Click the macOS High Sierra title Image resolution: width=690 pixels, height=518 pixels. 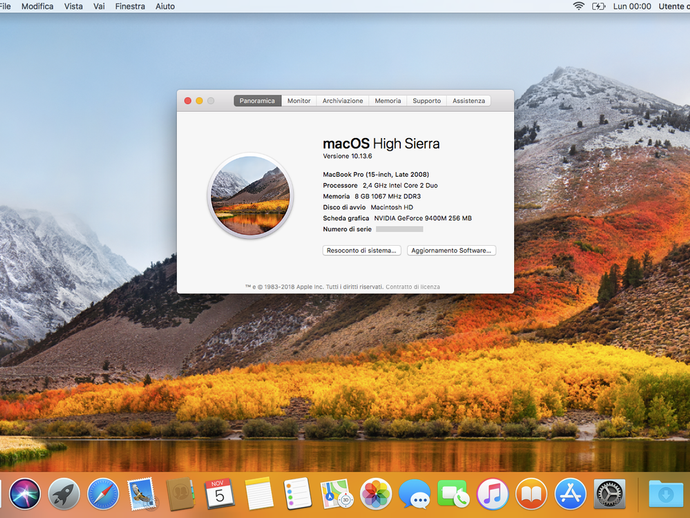[381, 143]
